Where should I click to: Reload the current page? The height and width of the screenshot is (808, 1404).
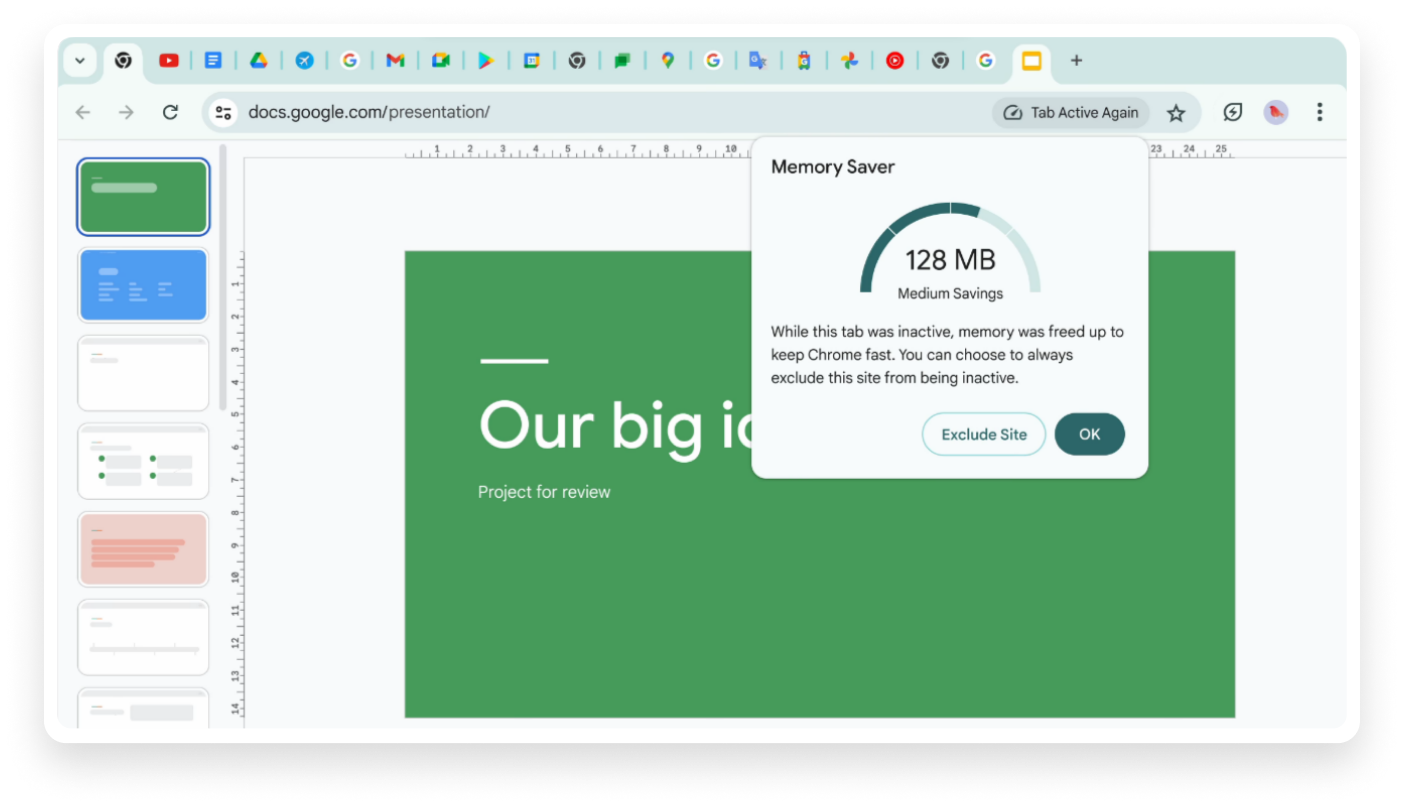click(x=170, y=113)
